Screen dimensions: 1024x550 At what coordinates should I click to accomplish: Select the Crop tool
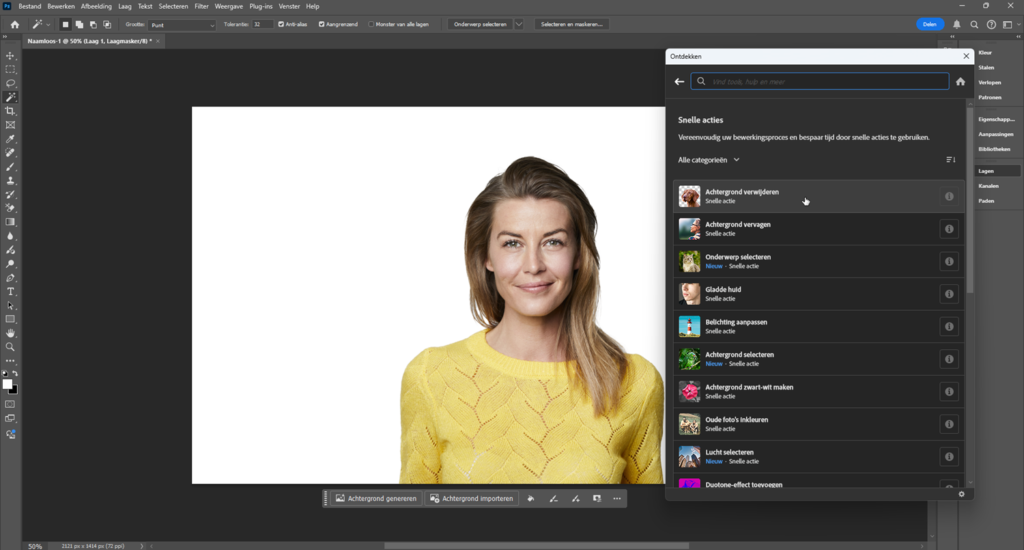(10, 111)
